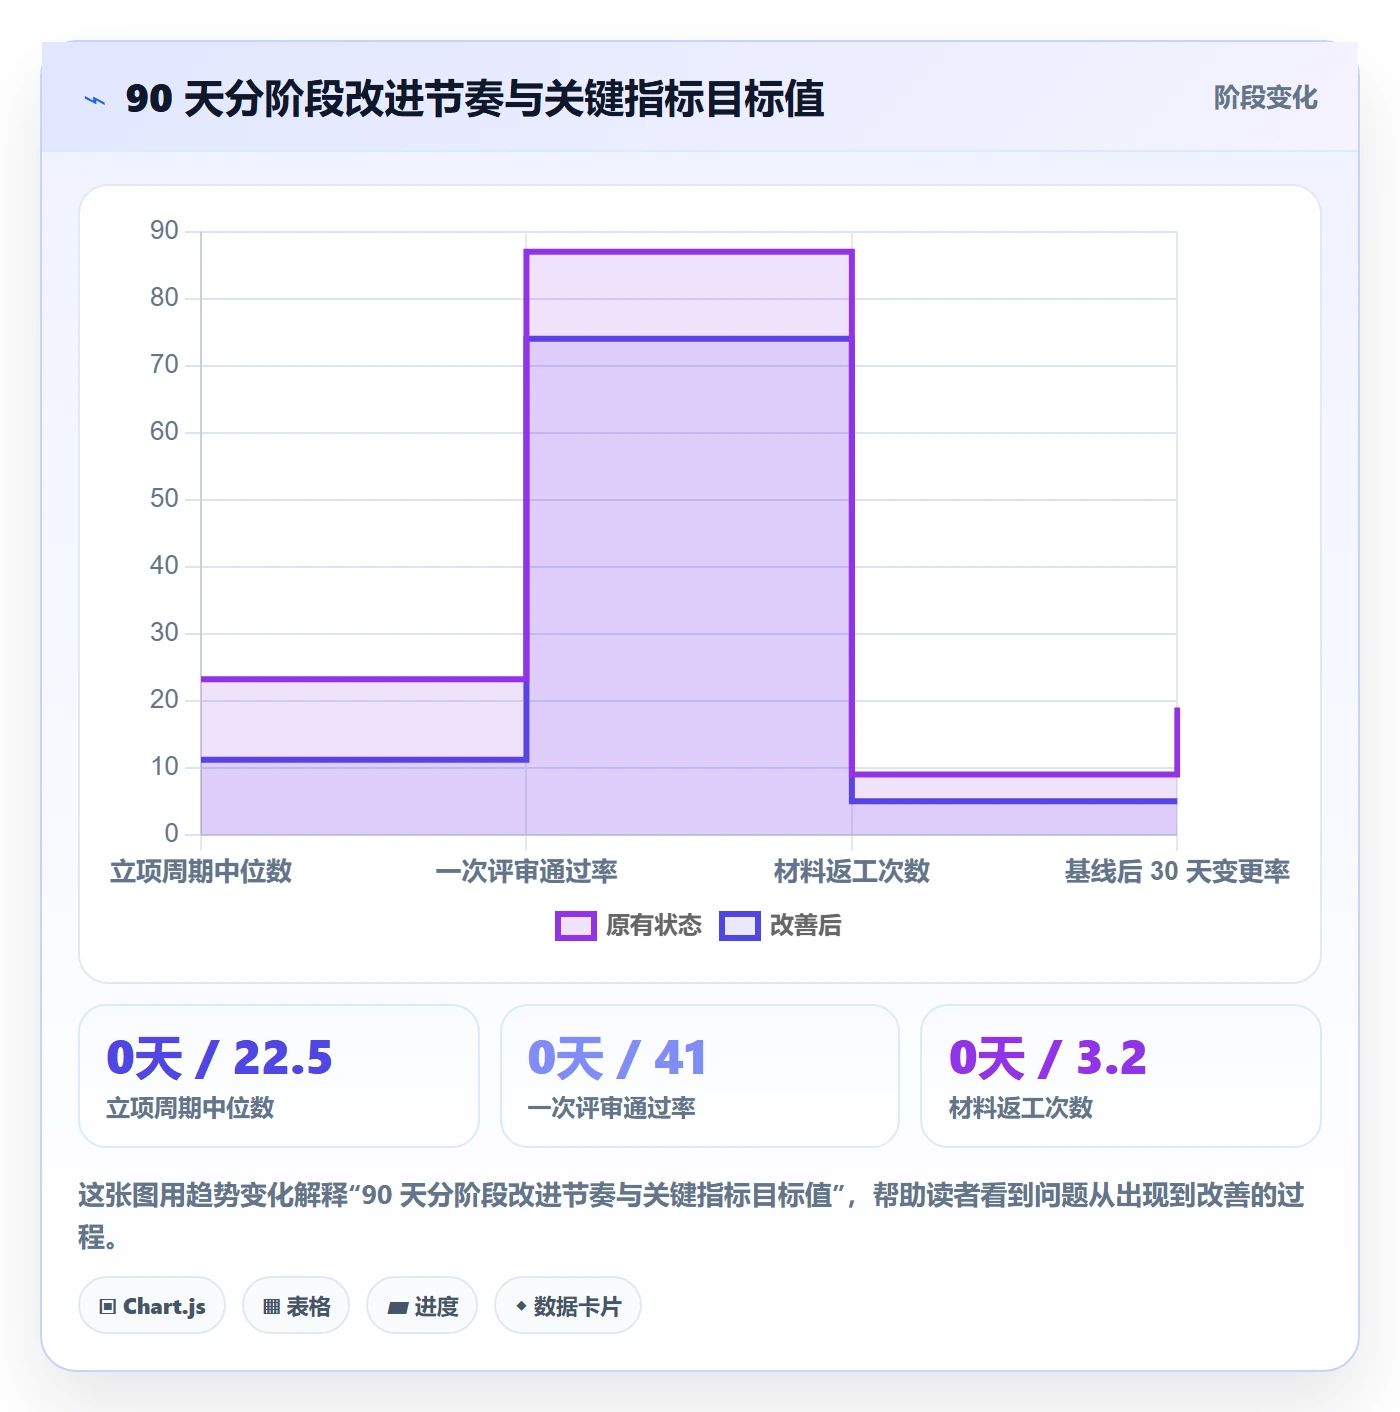Toggle the 原有状态 legend swatch
This screenshot has height=1412, width=1400.
tap(575, 926)
